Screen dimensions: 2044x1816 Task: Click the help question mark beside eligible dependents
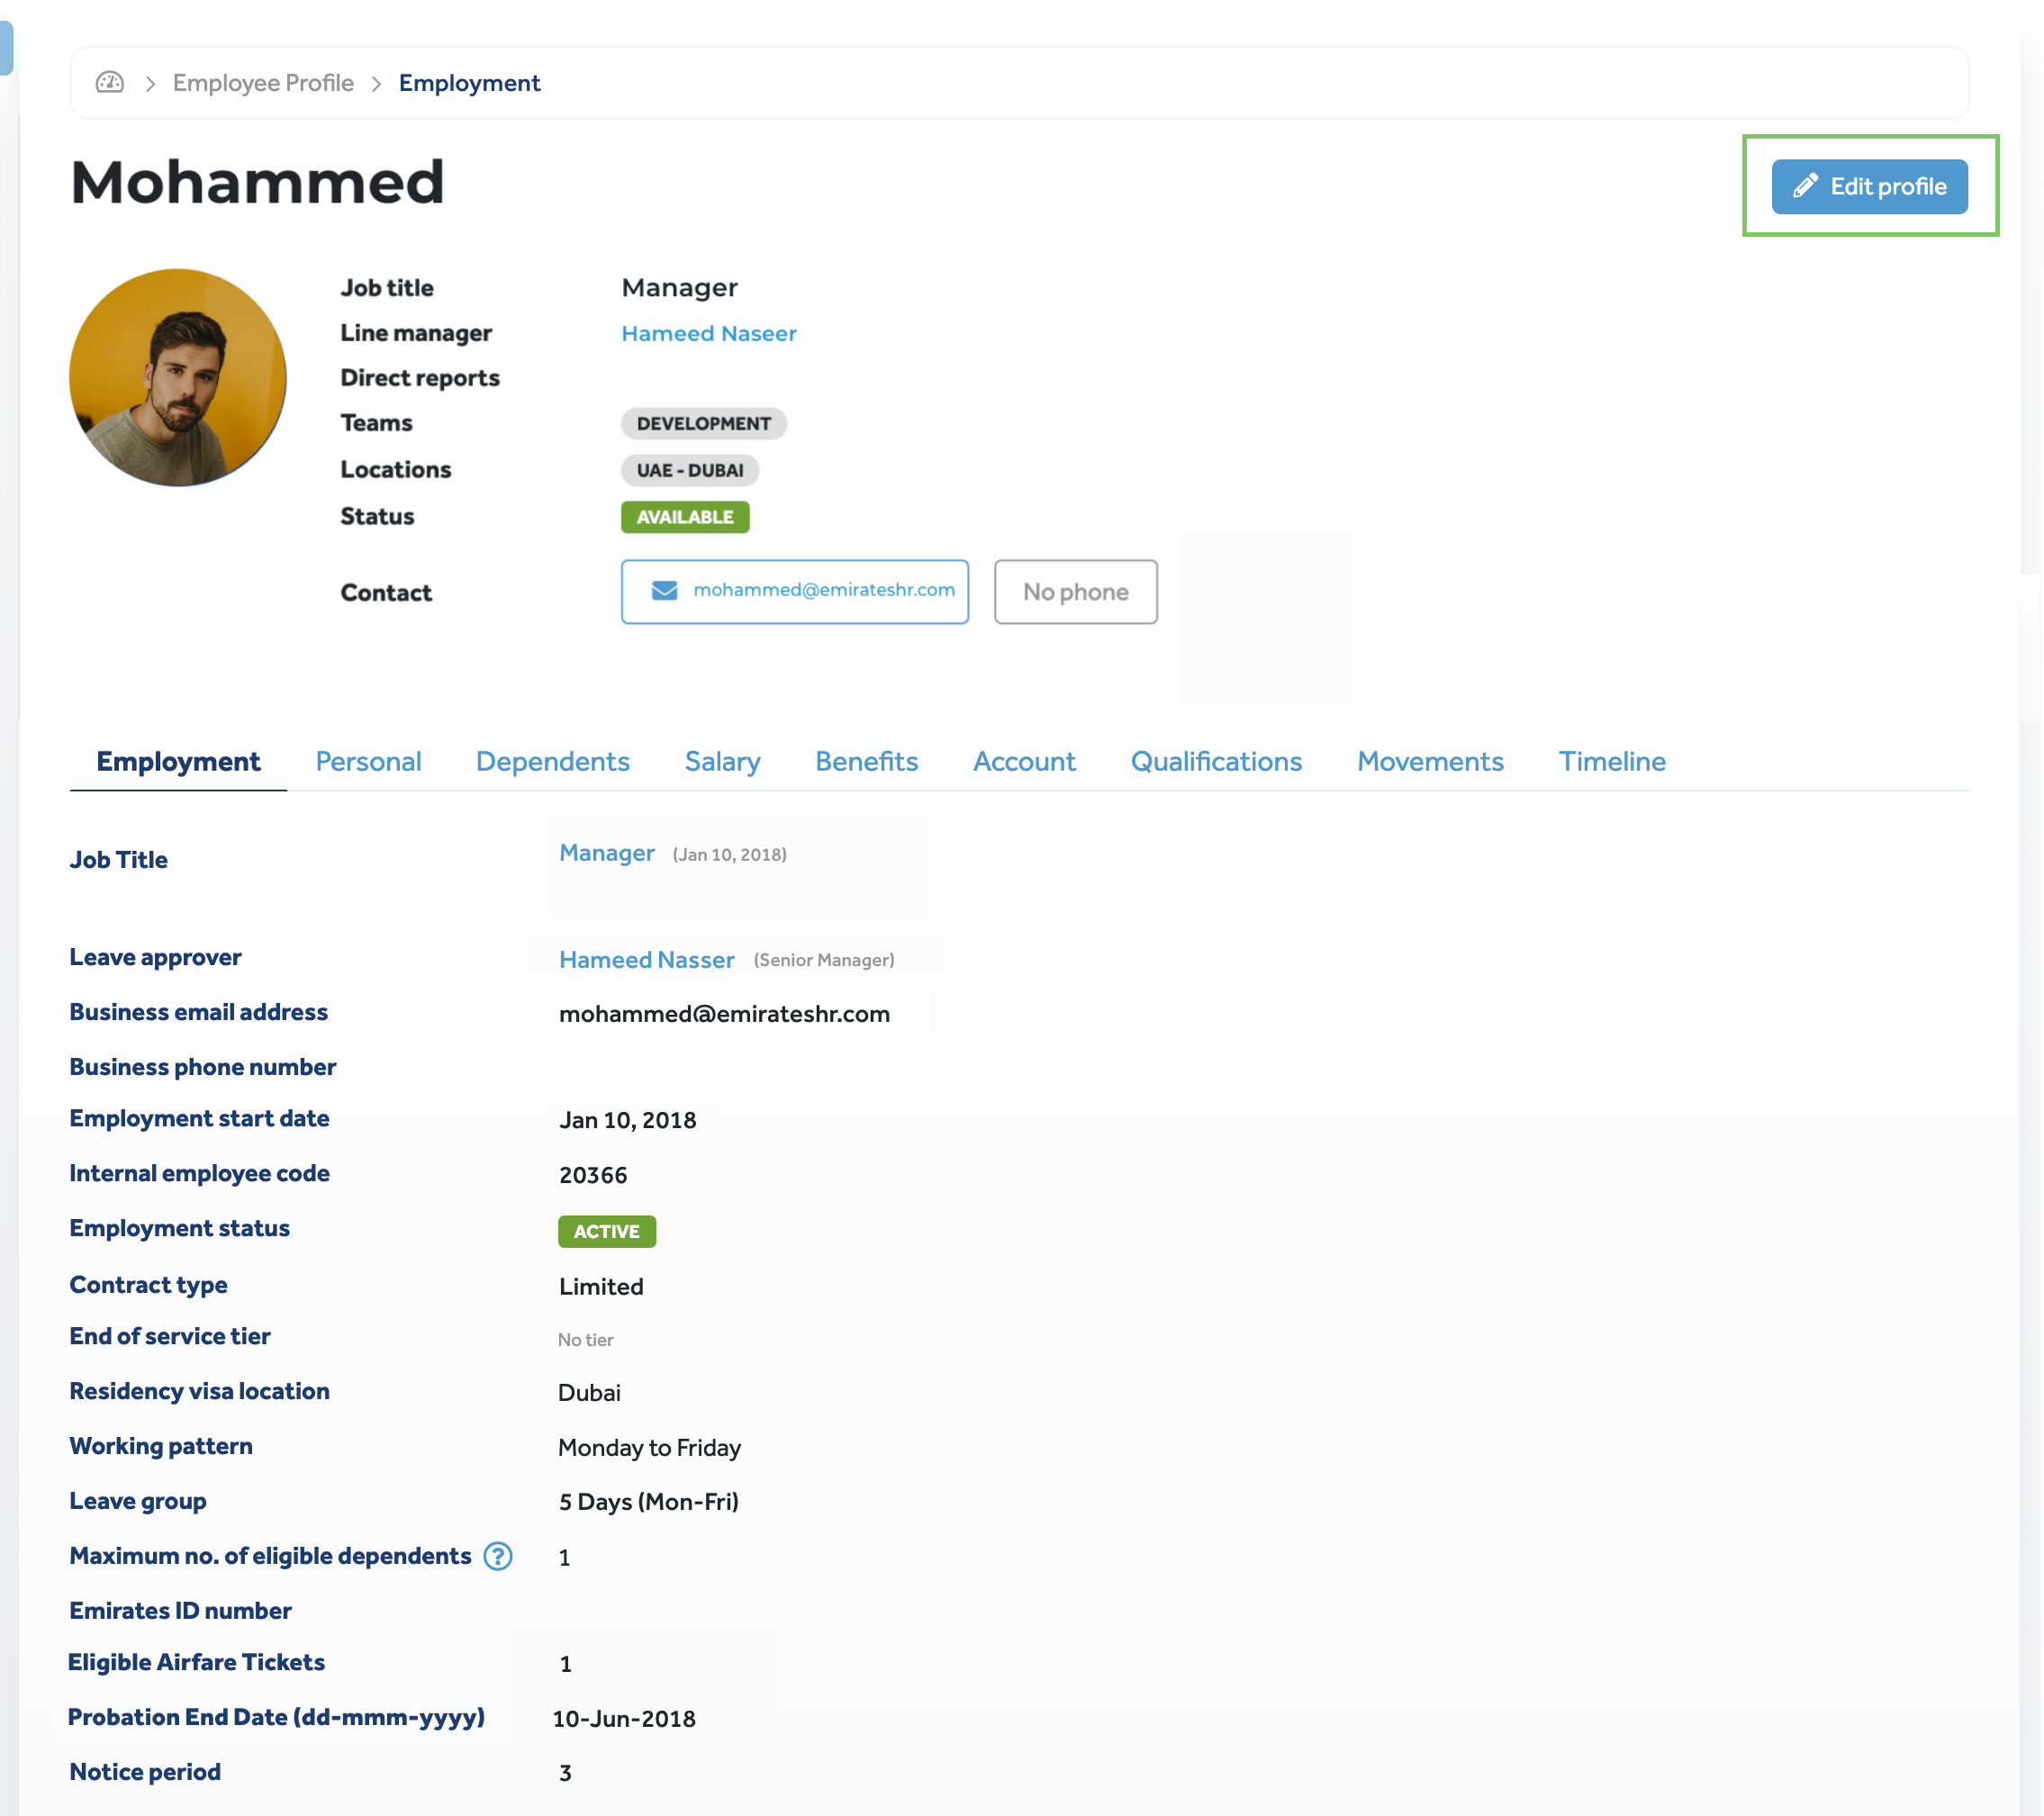[498, 1556]
